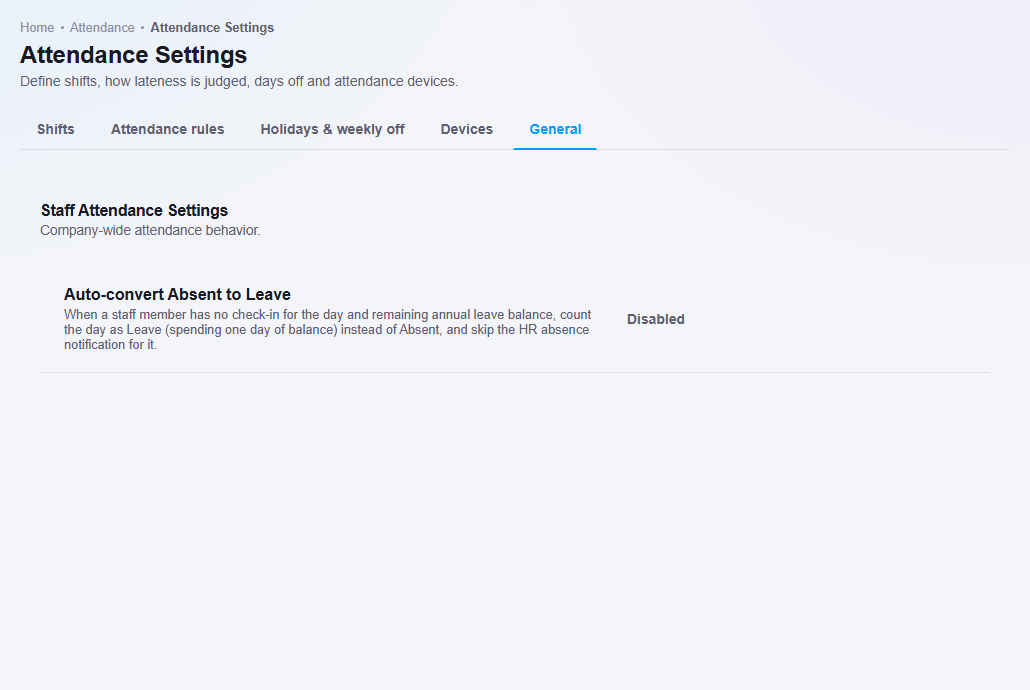Click the Attendance Settings breadcrumb item
Screen dimensions: 1030x690
212,28
